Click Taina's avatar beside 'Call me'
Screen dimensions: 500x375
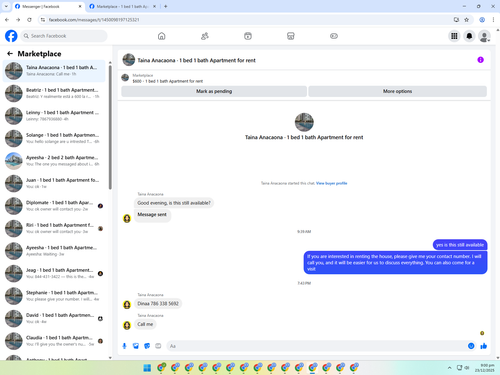click(x=127, y=325)
